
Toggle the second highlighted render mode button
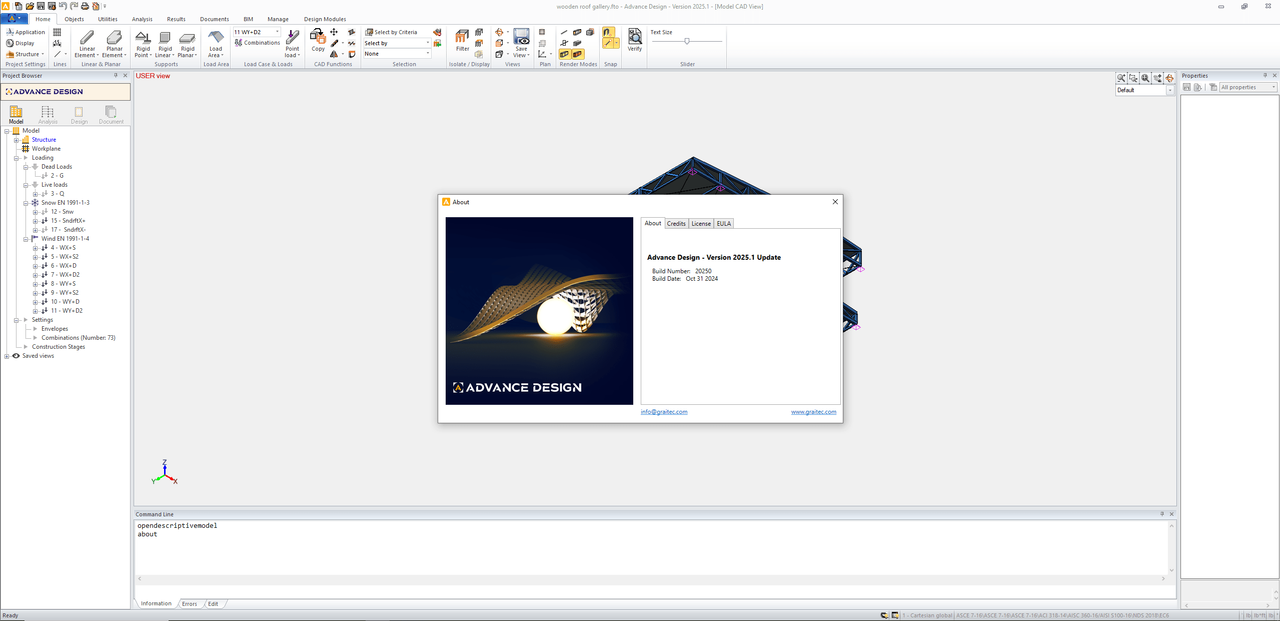pyautogui.click(x=578, y=54)
